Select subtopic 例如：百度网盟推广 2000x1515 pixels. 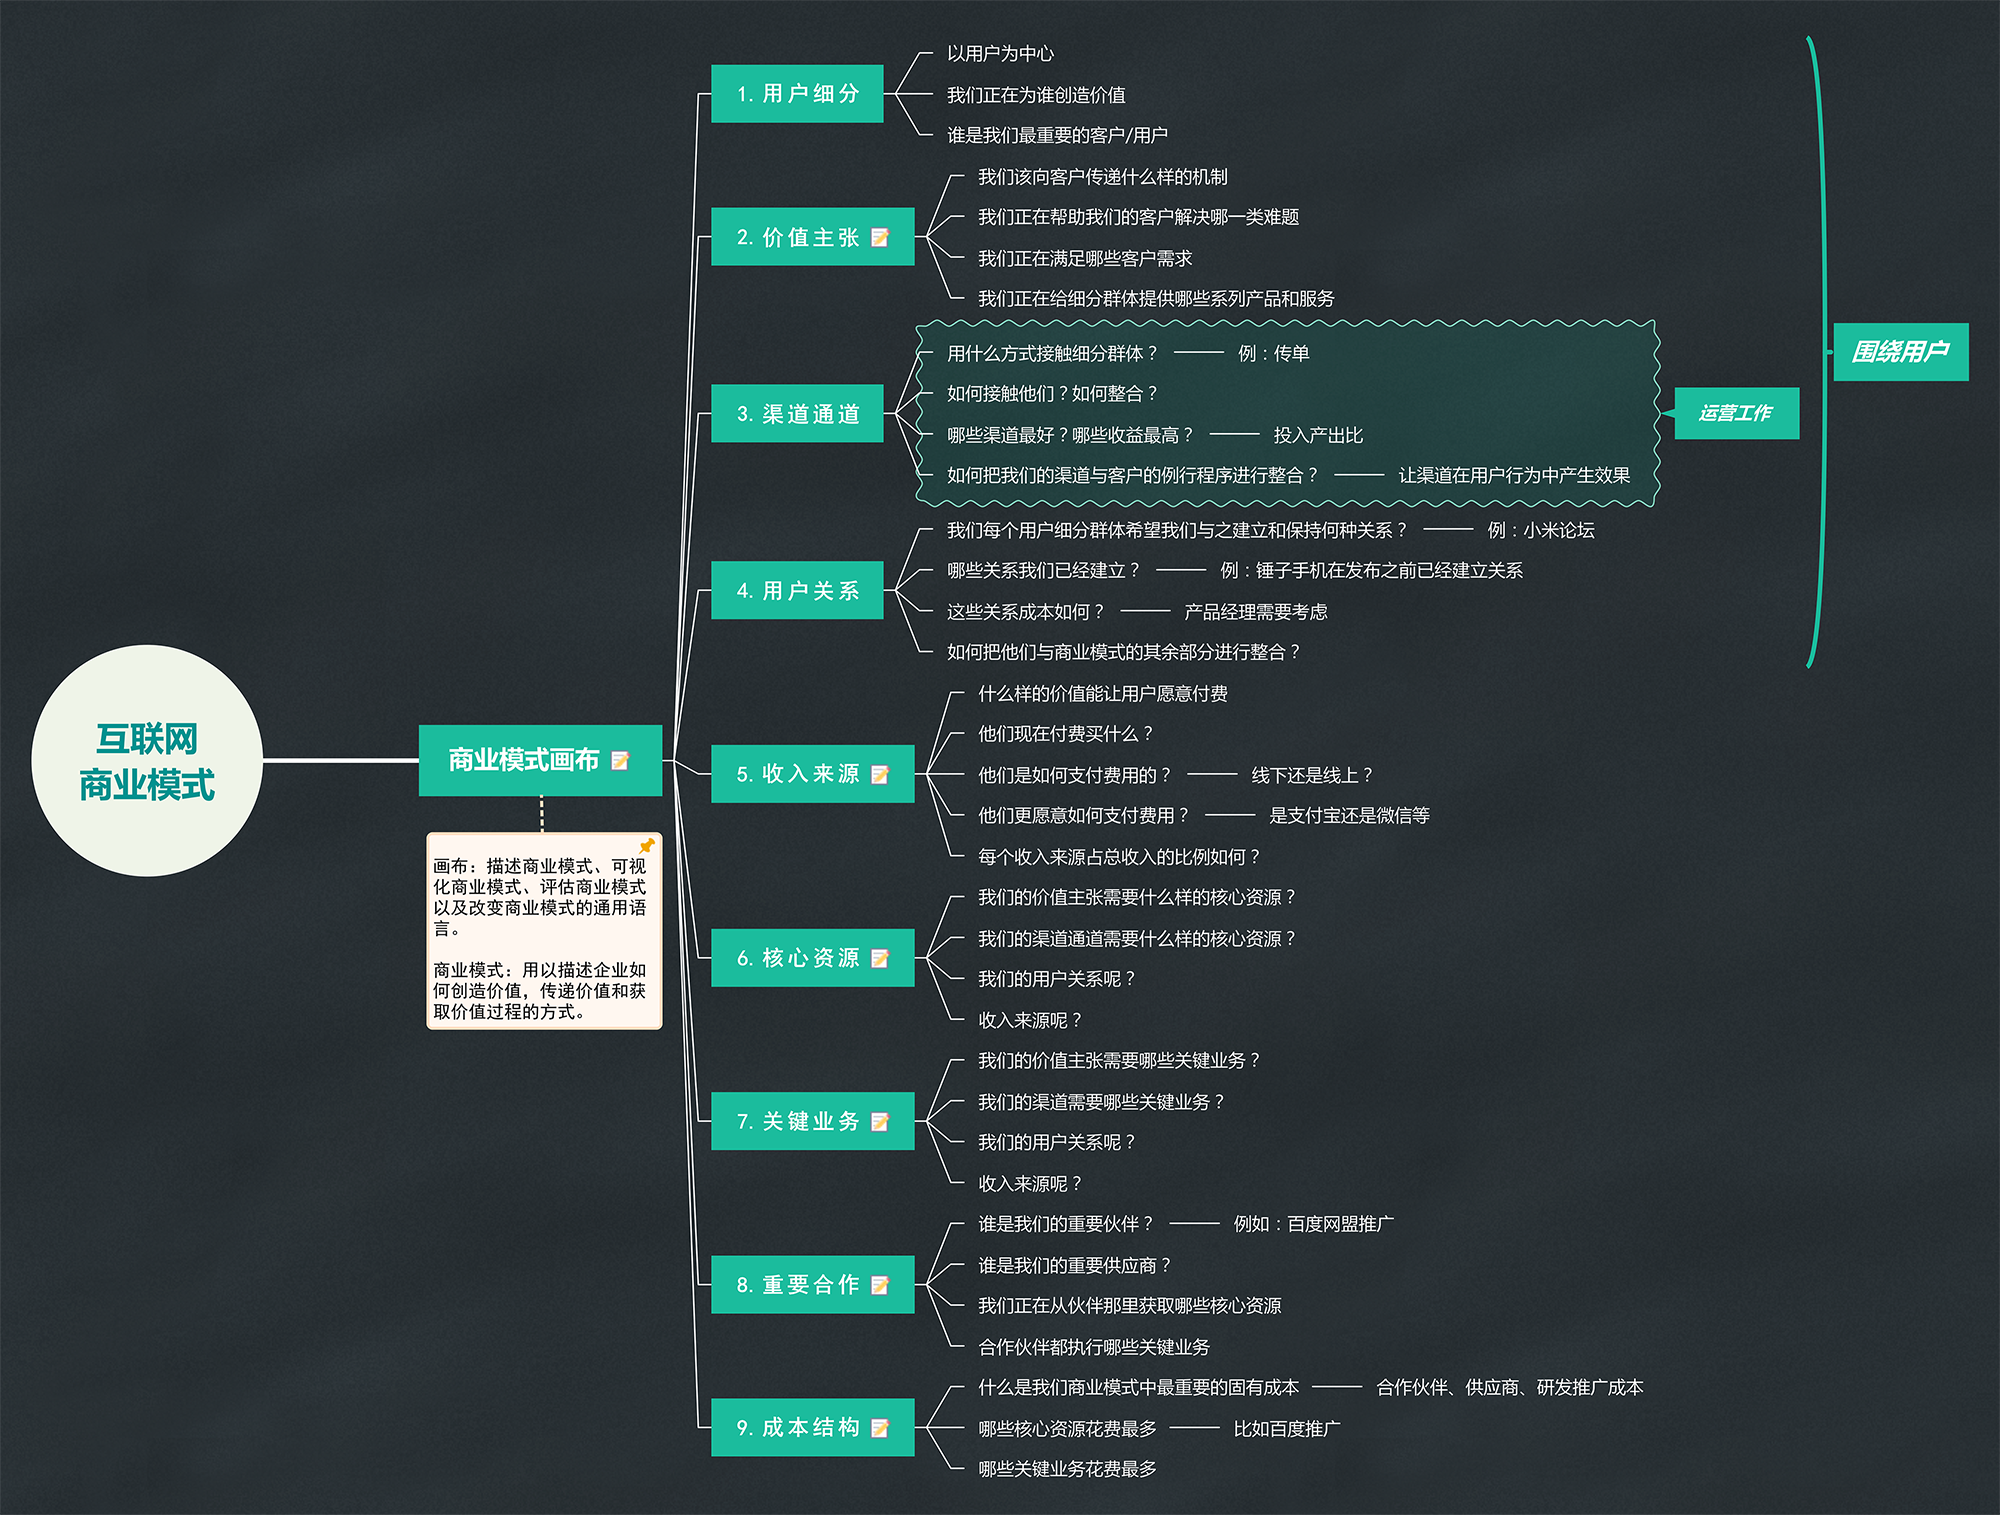coord(1313,1224)
